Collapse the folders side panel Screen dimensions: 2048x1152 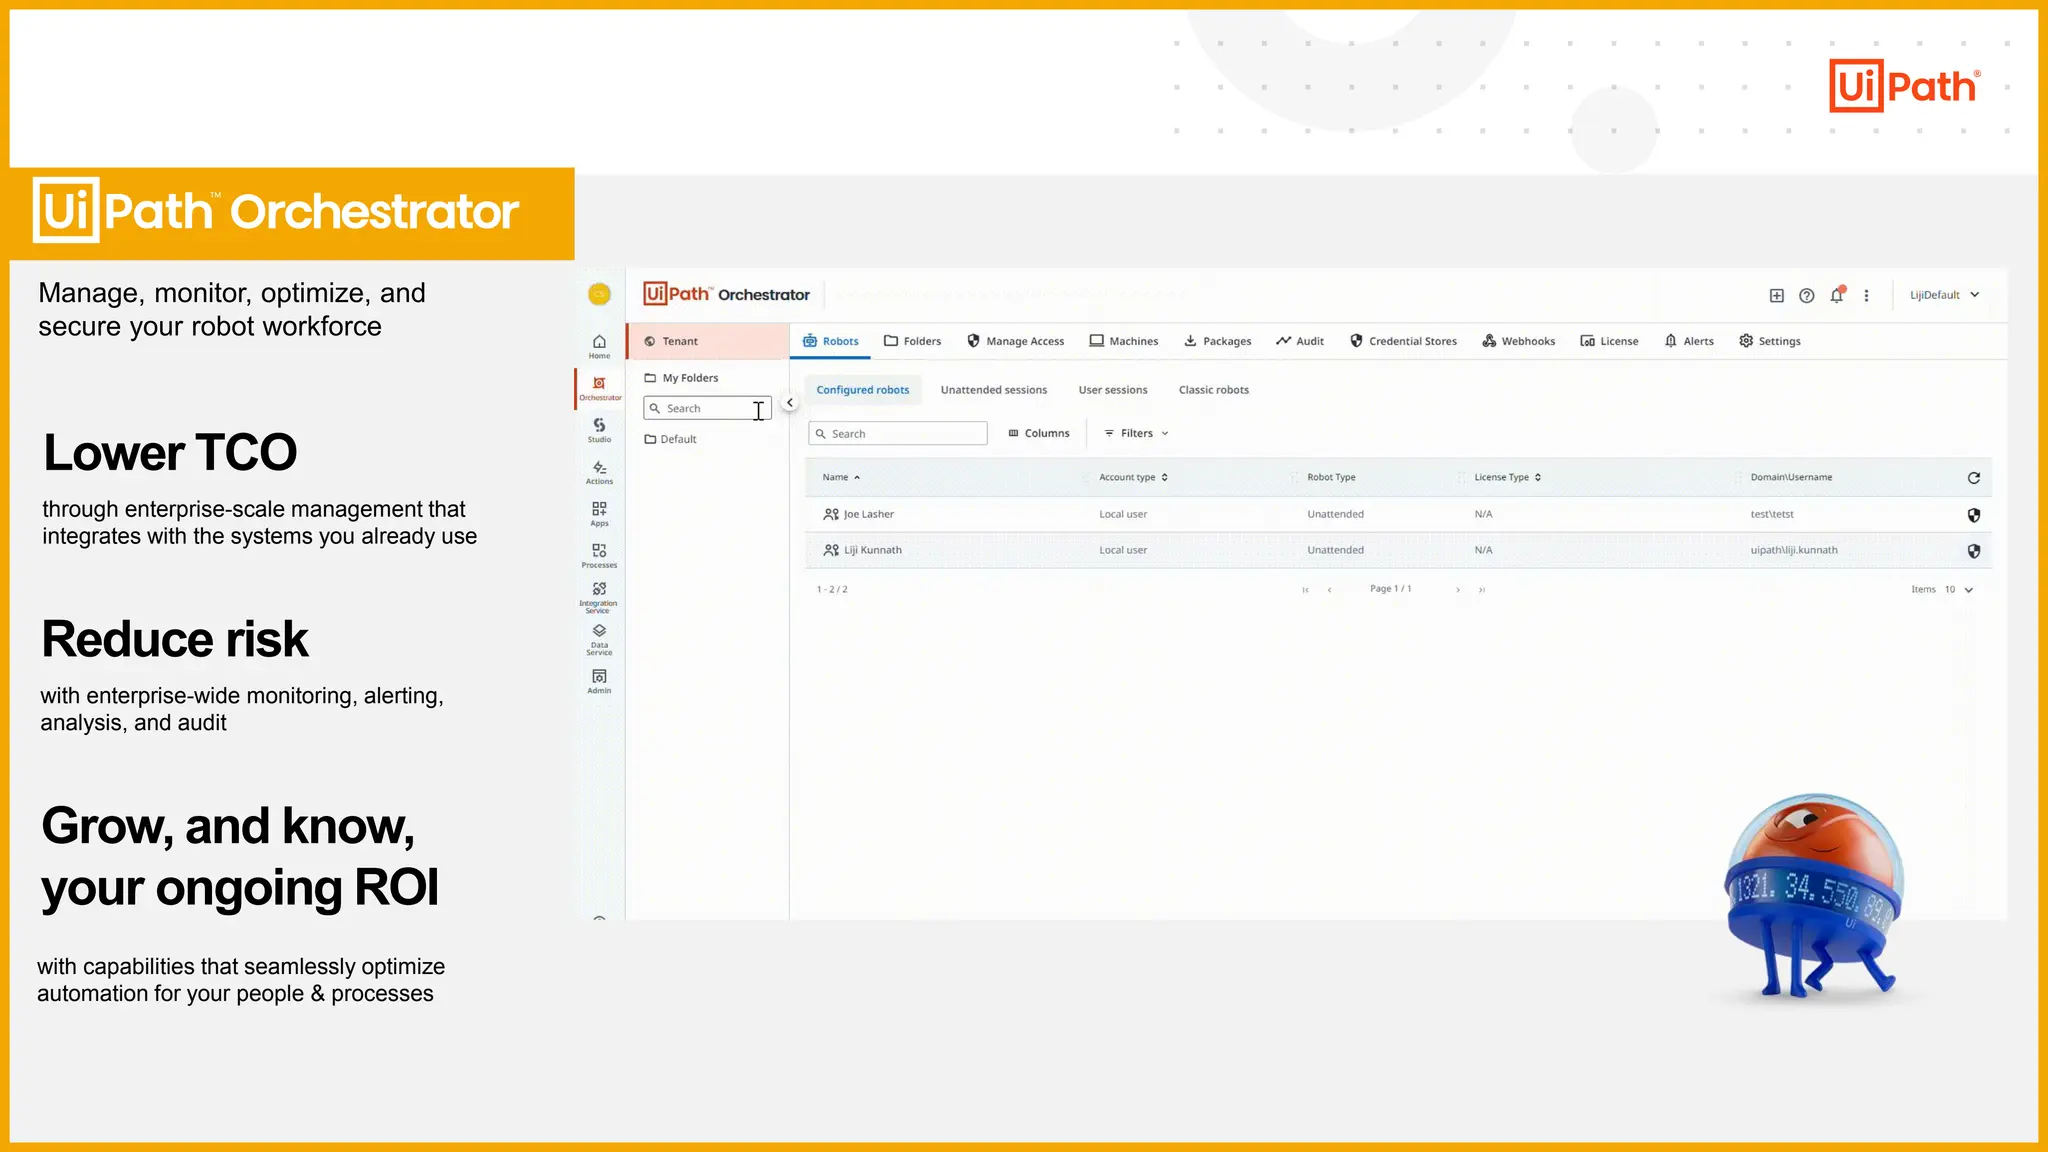(789, 403)
